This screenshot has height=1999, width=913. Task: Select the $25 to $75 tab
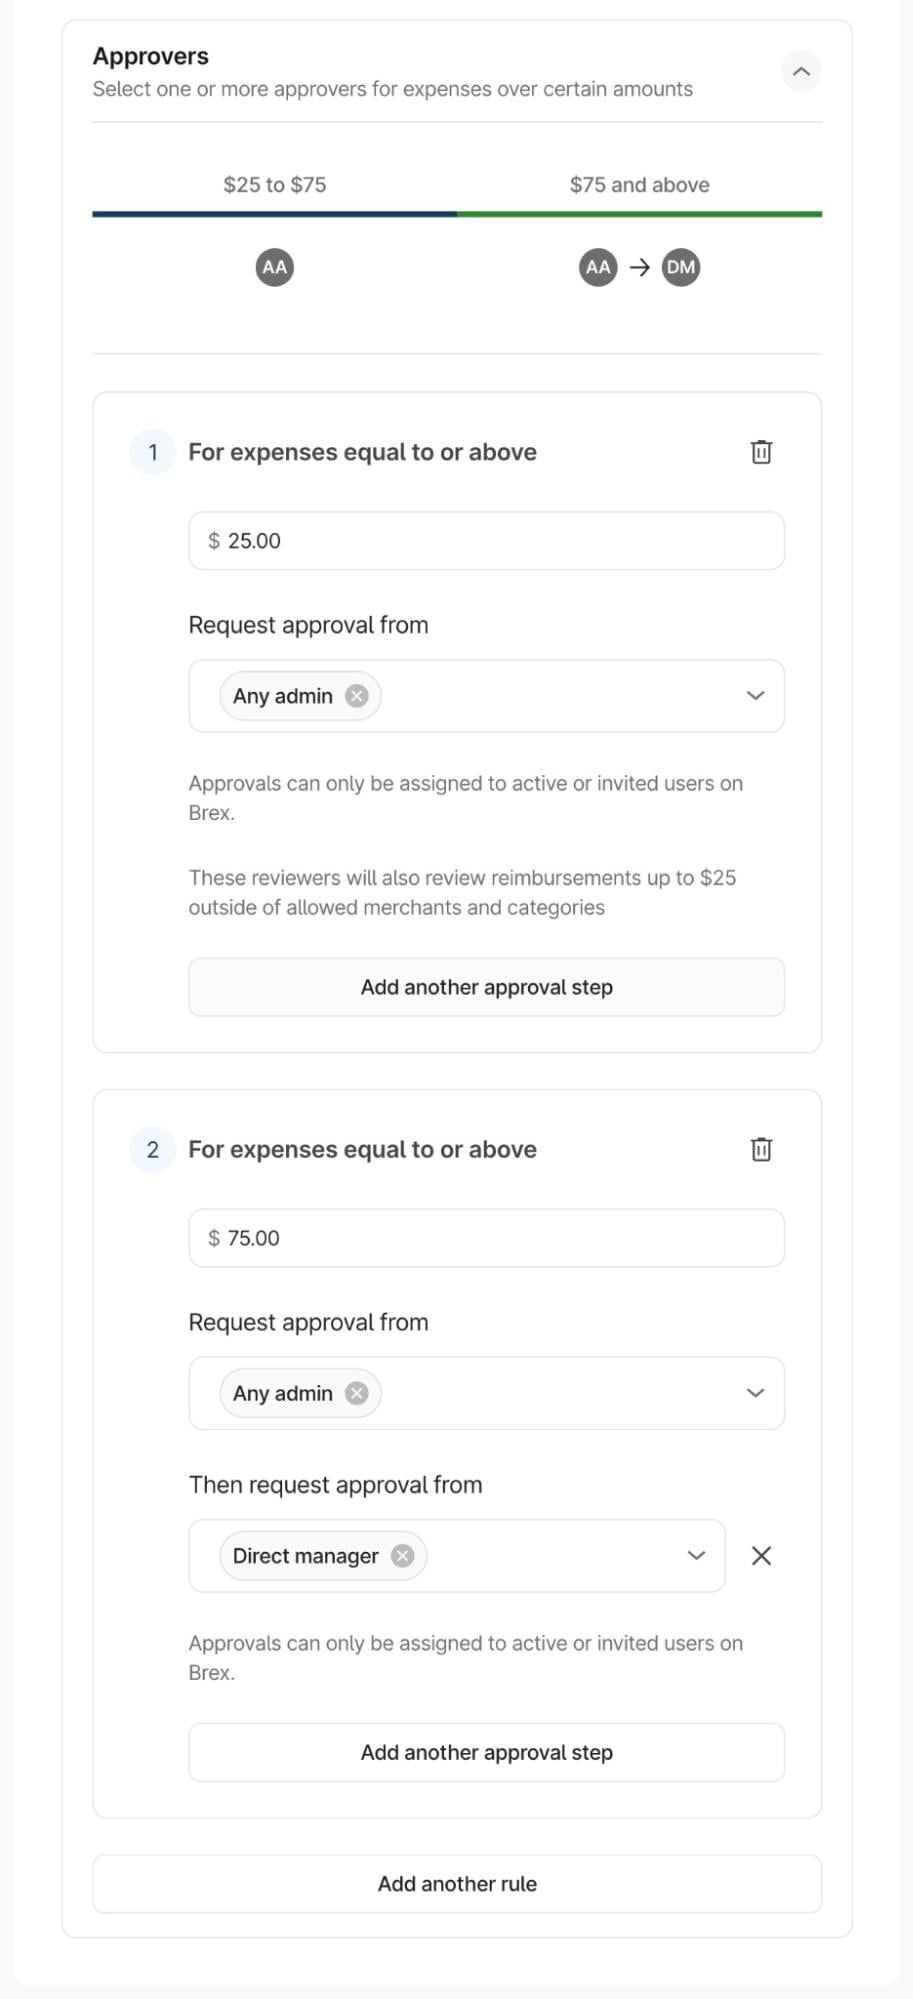pos(274,185)
